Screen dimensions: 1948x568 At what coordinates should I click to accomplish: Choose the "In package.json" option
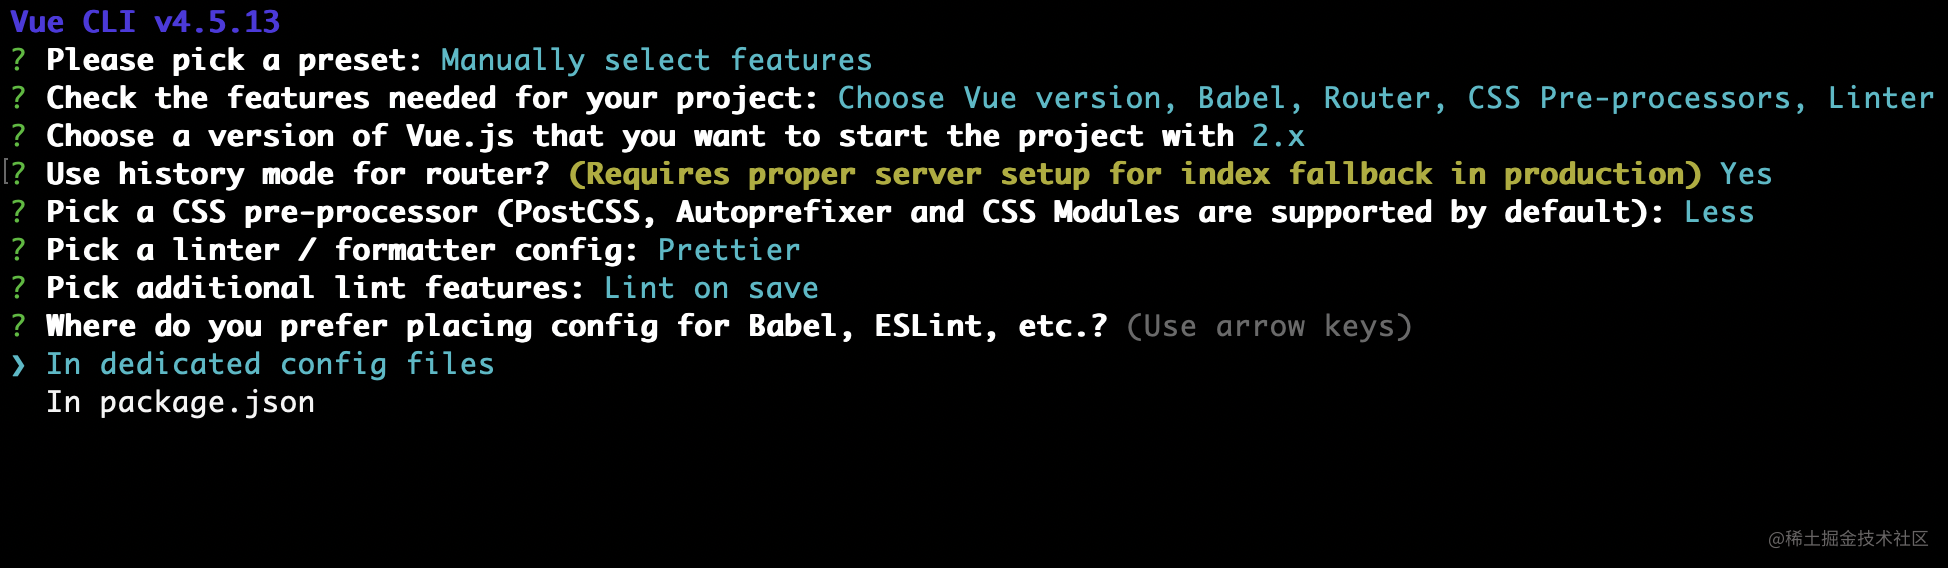tap(180, 402)
